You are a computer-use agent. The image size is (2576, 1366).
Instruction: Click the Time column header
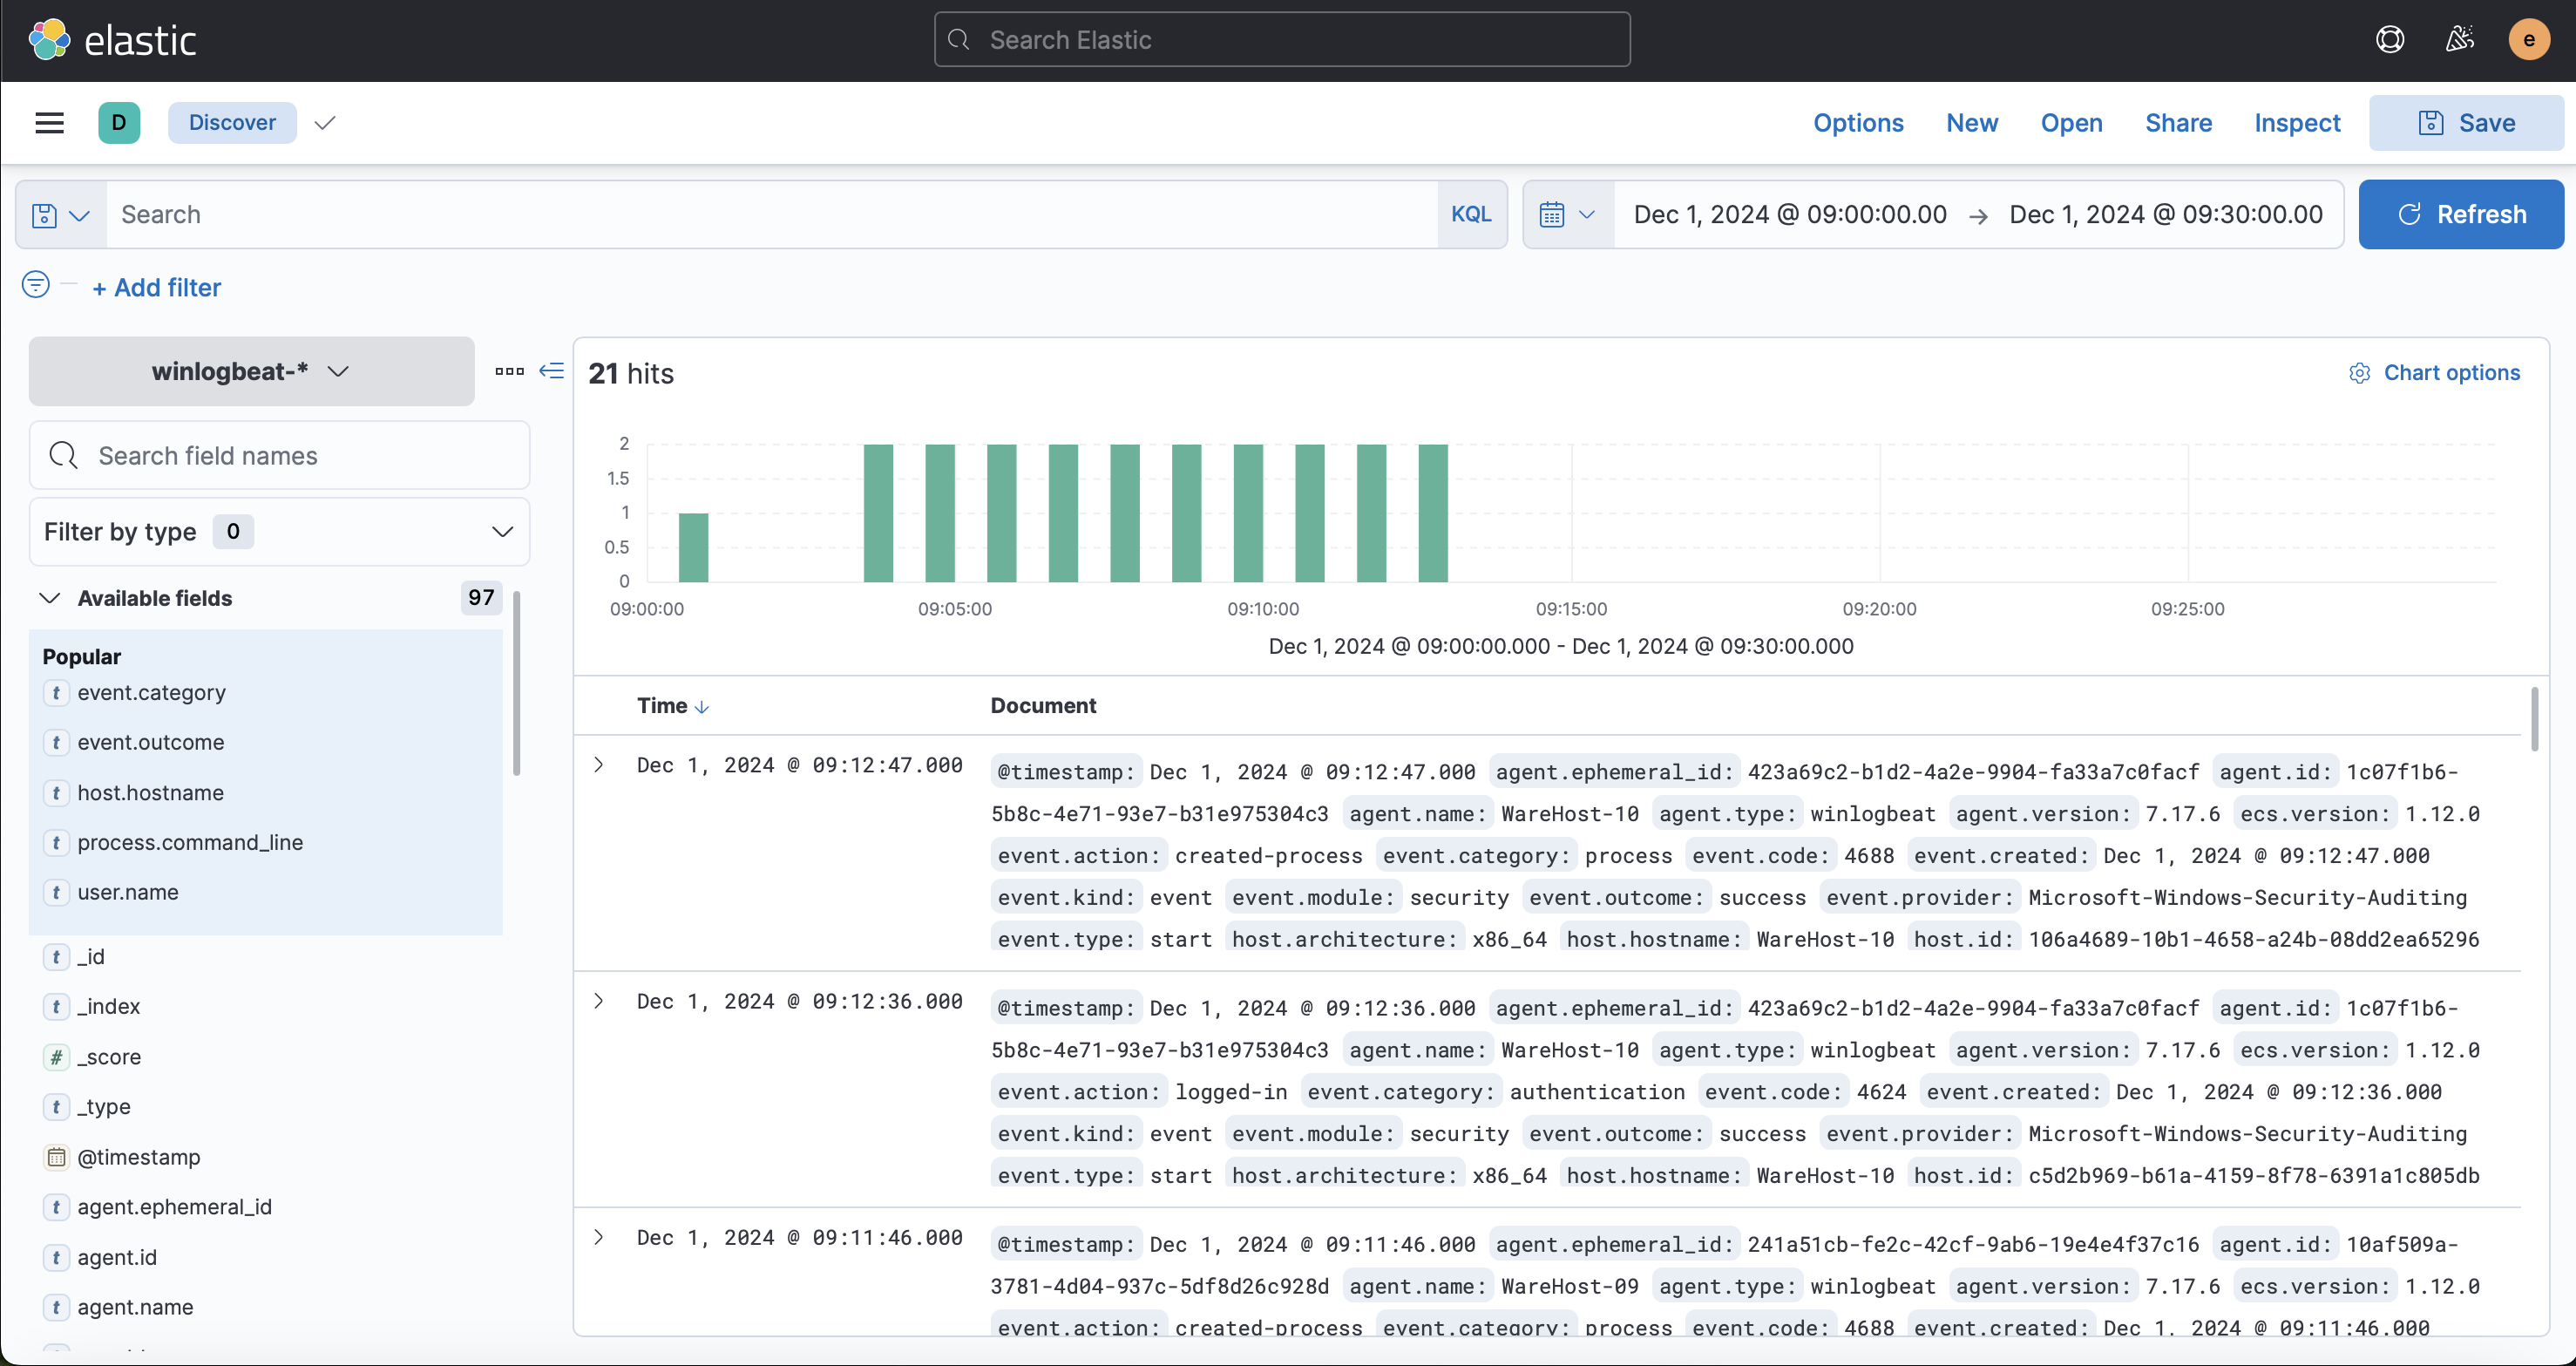tap(662, 706)
